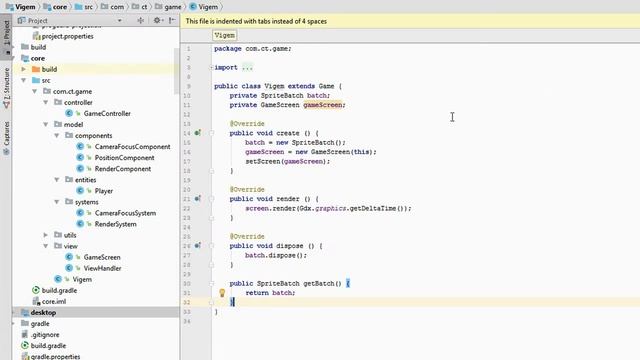Open CameraFocusComponent class icon
The height and width of the screenshot is (360, 640).
pos(80,147)
